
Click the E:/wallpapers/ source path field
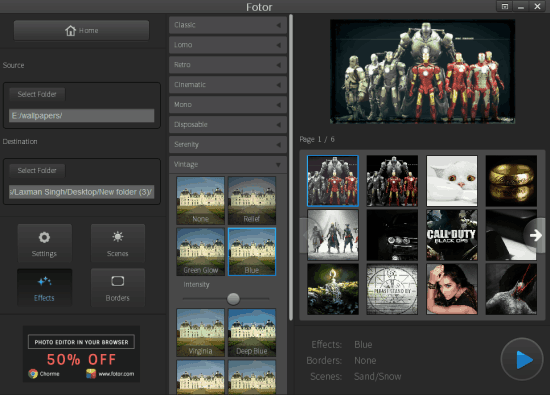click(81, 116)
